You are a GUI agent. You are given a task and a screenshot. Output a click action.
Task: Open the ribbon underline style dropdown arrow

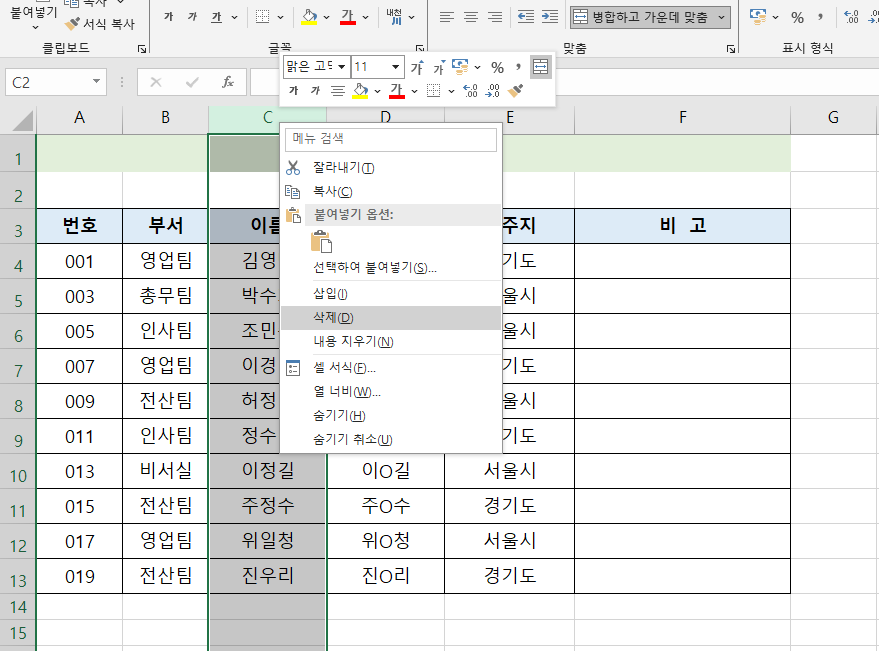(x=234, y=17)
